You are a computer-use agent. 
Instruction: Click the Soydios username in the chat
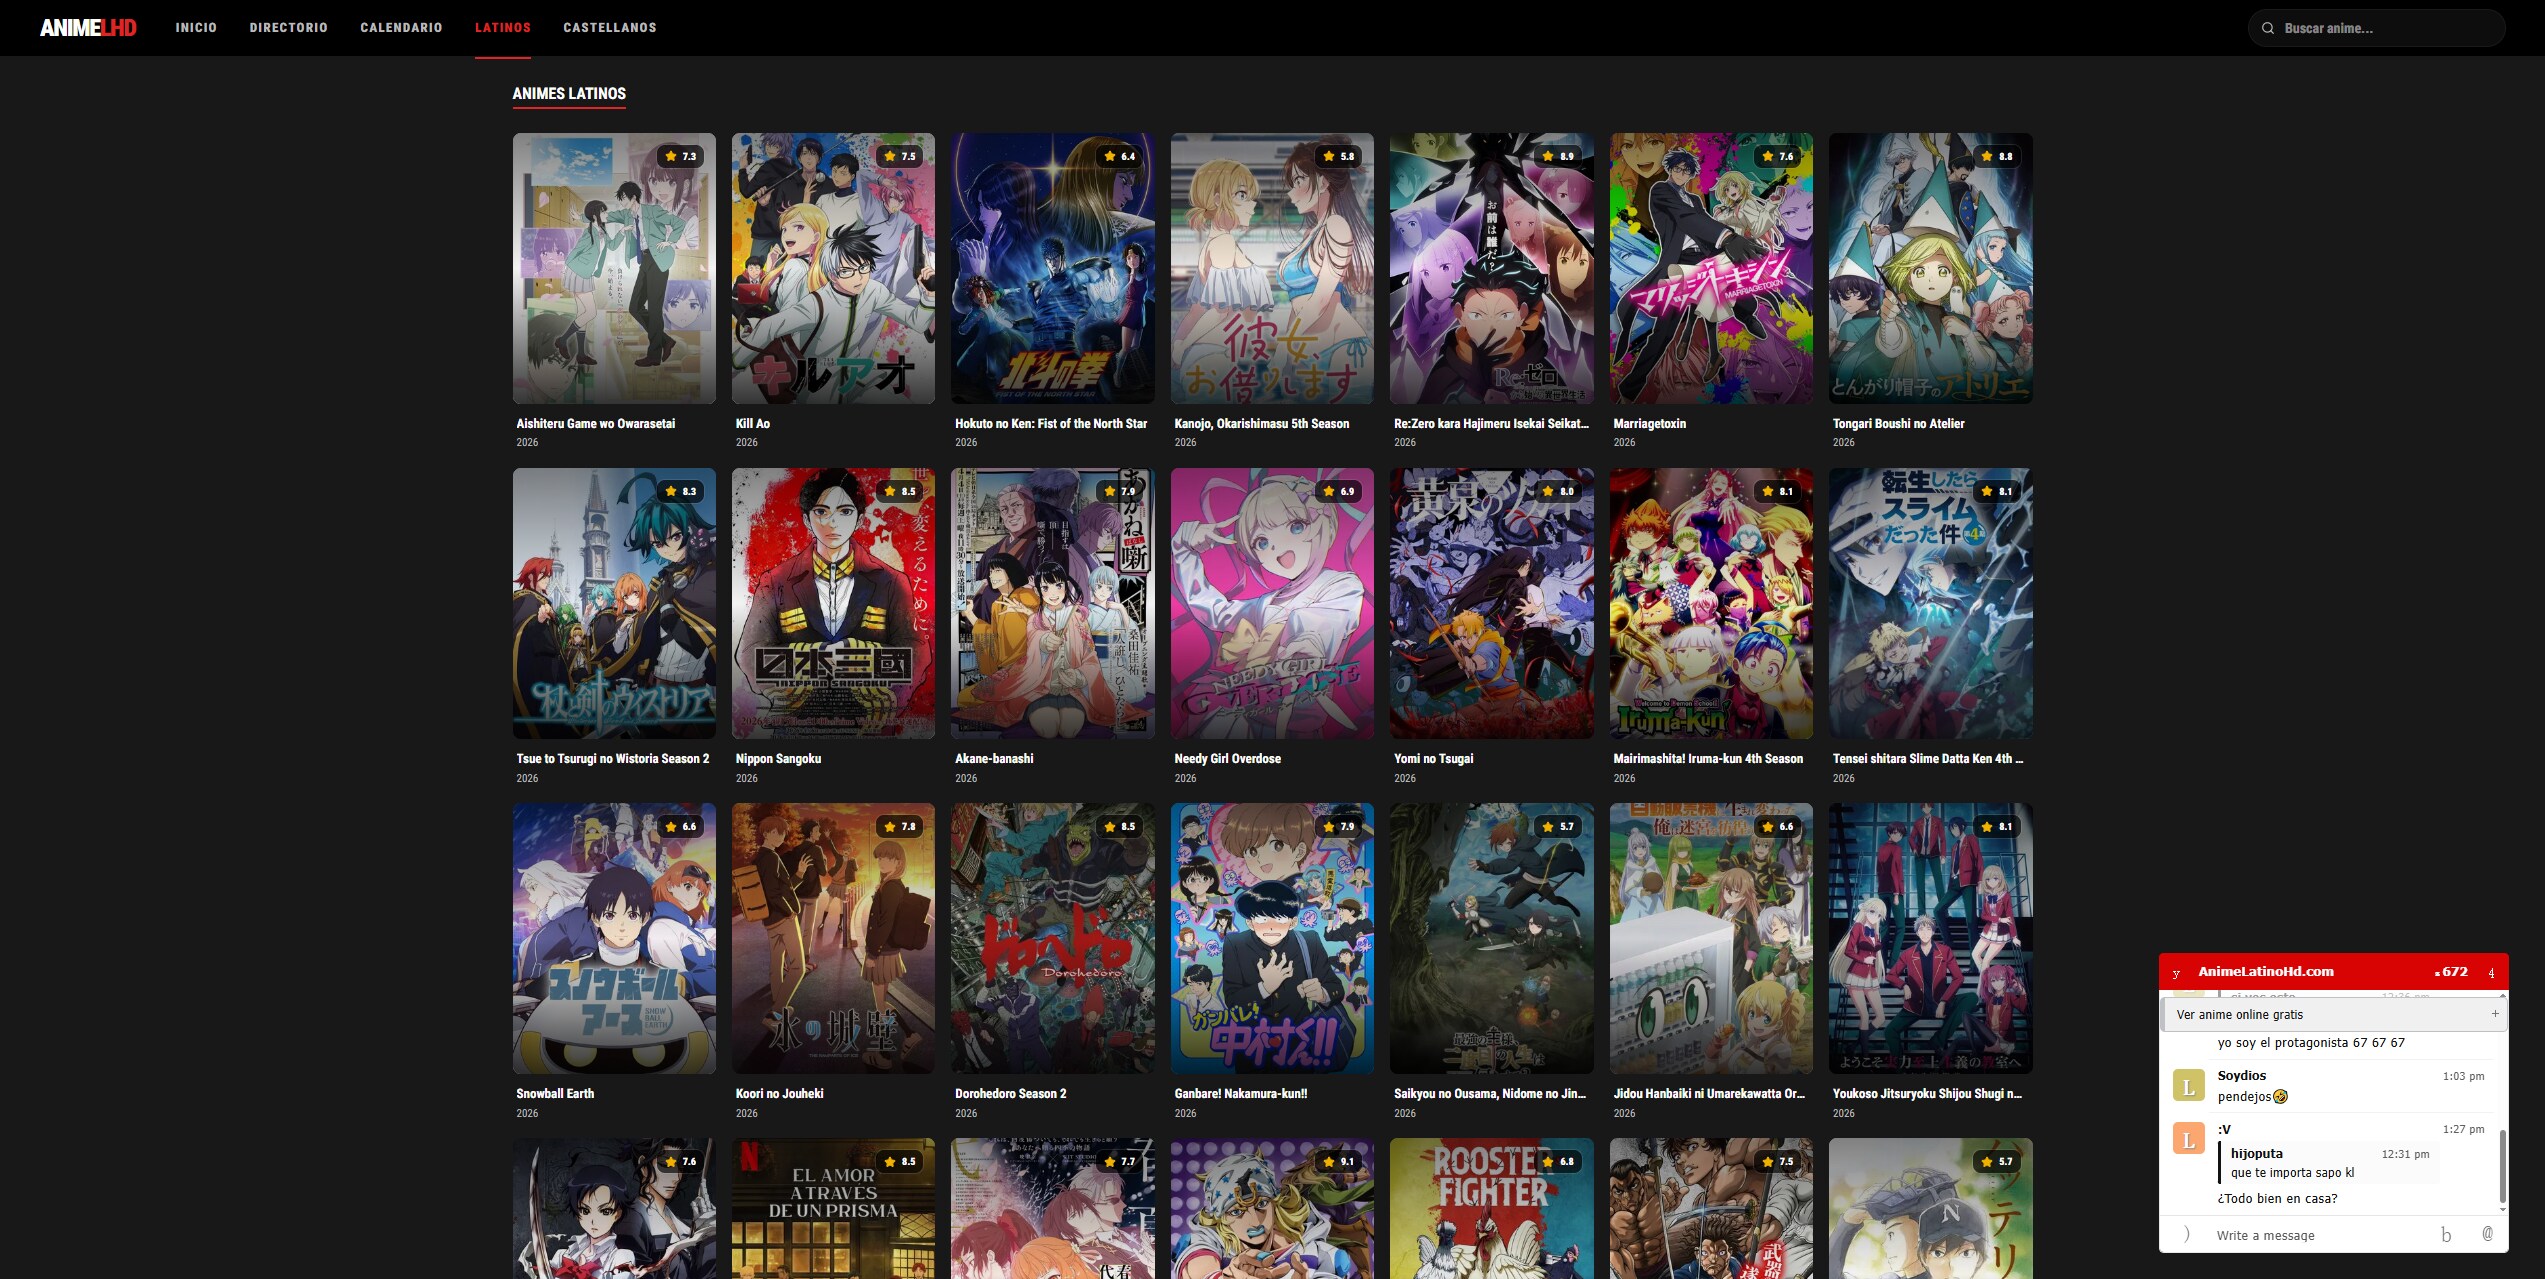2241,1075
